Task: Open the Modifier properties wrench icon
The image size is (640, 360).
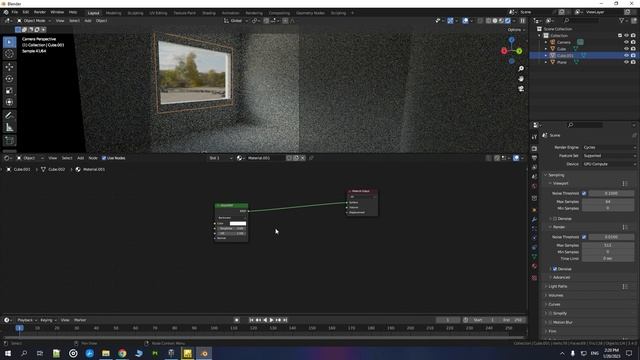Action: pos(534,220)
